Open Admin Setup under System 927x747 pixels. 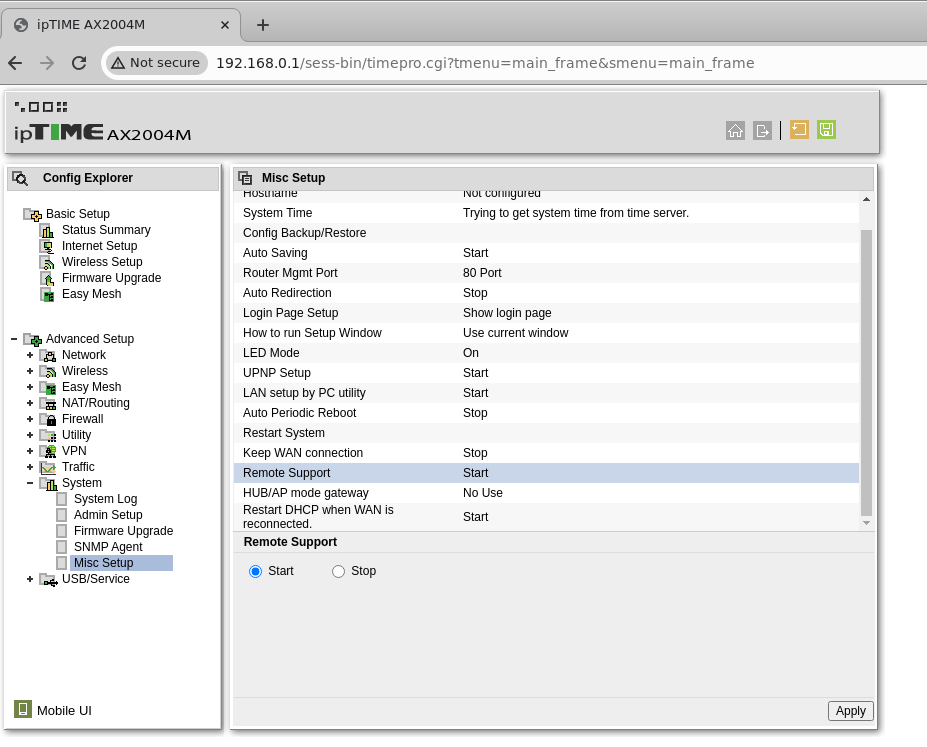tap(108, 515)
